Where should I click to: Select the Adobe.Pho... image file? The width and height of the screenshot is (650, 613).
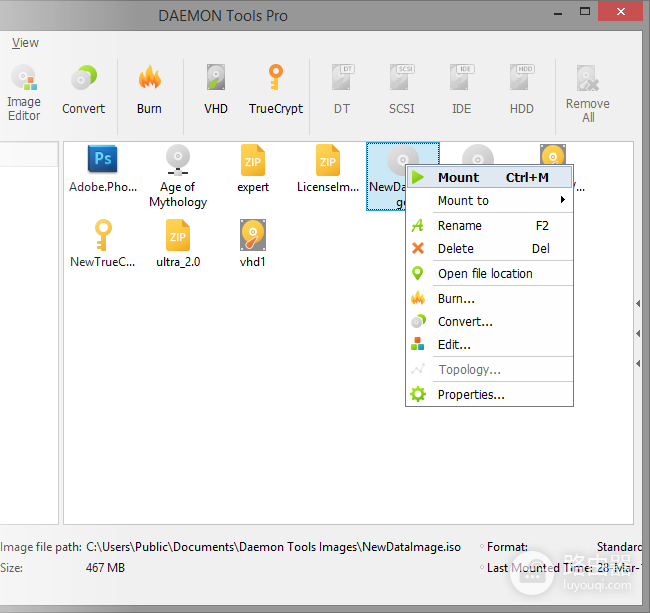coord(103,169)
